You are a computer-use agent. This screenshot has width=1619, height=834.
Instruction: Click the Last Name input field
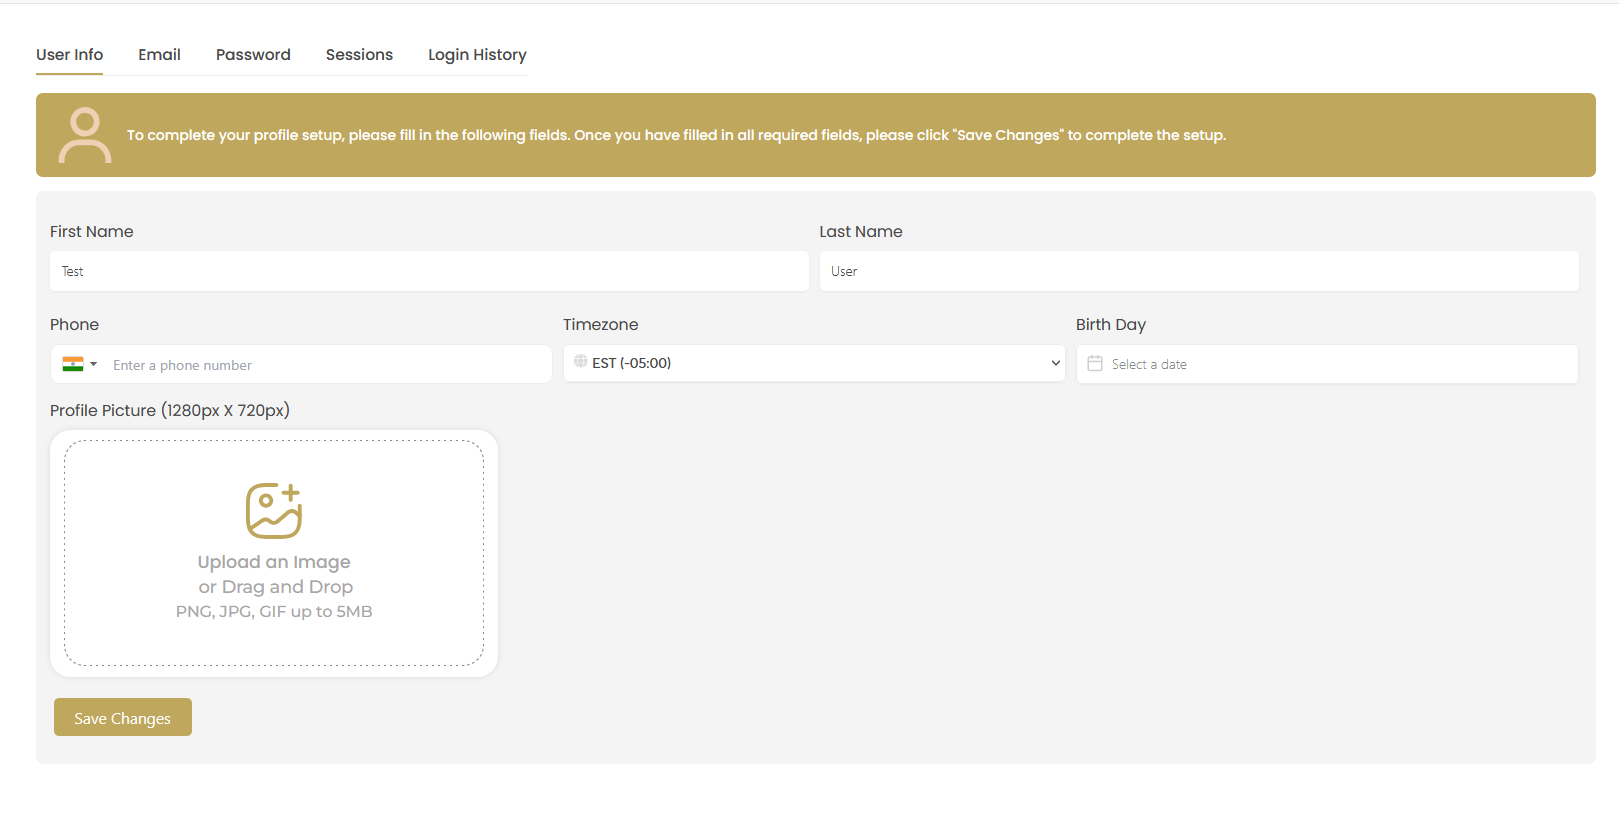1199,271
